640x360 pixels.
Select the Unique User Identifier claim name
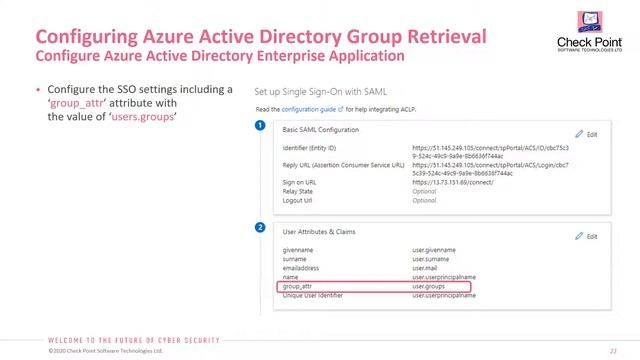[313, 296]
